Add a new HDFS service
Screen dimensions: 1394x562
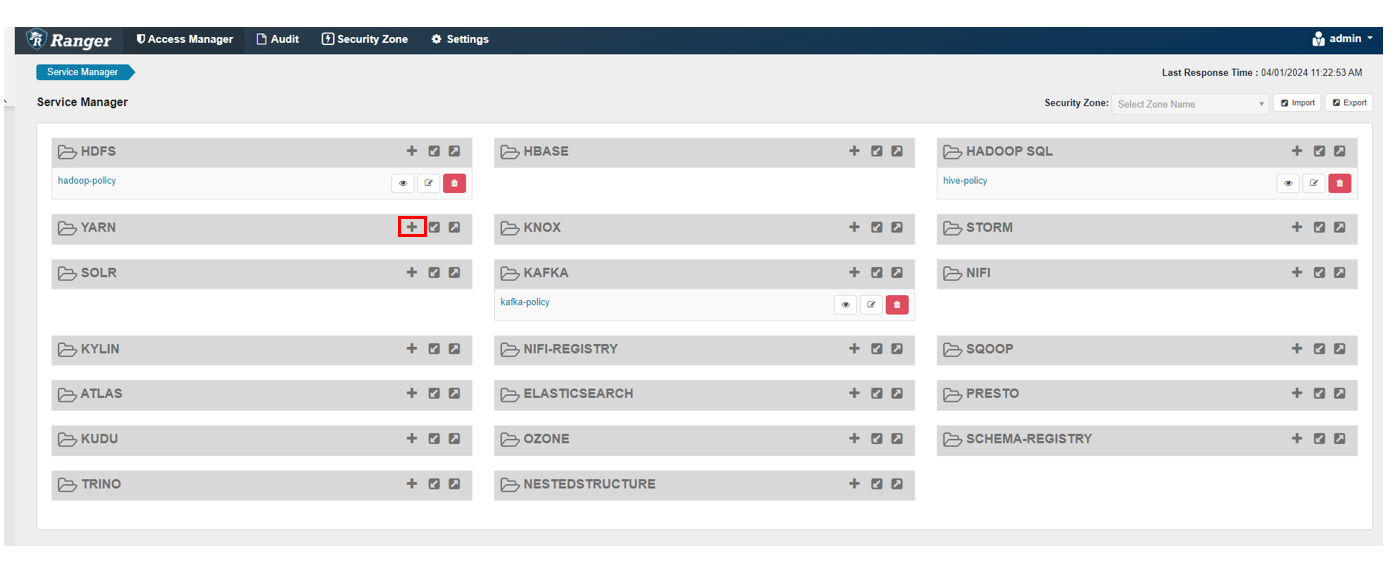pos(411,151)
